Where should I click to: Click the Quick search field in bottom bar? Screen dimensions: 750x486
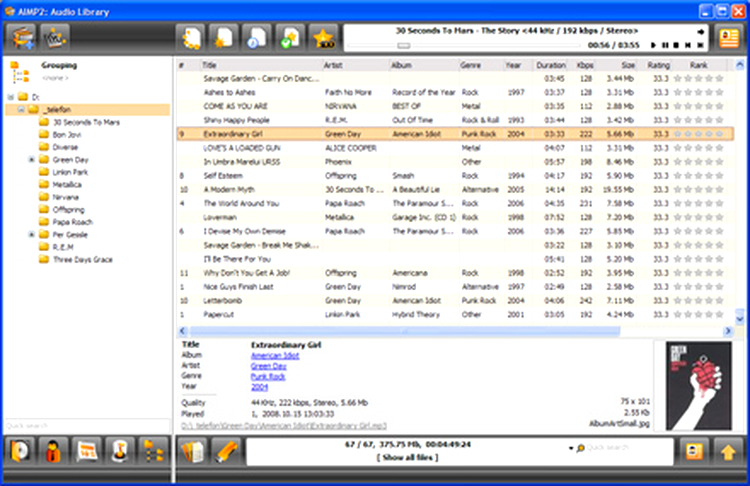point(628,448)
